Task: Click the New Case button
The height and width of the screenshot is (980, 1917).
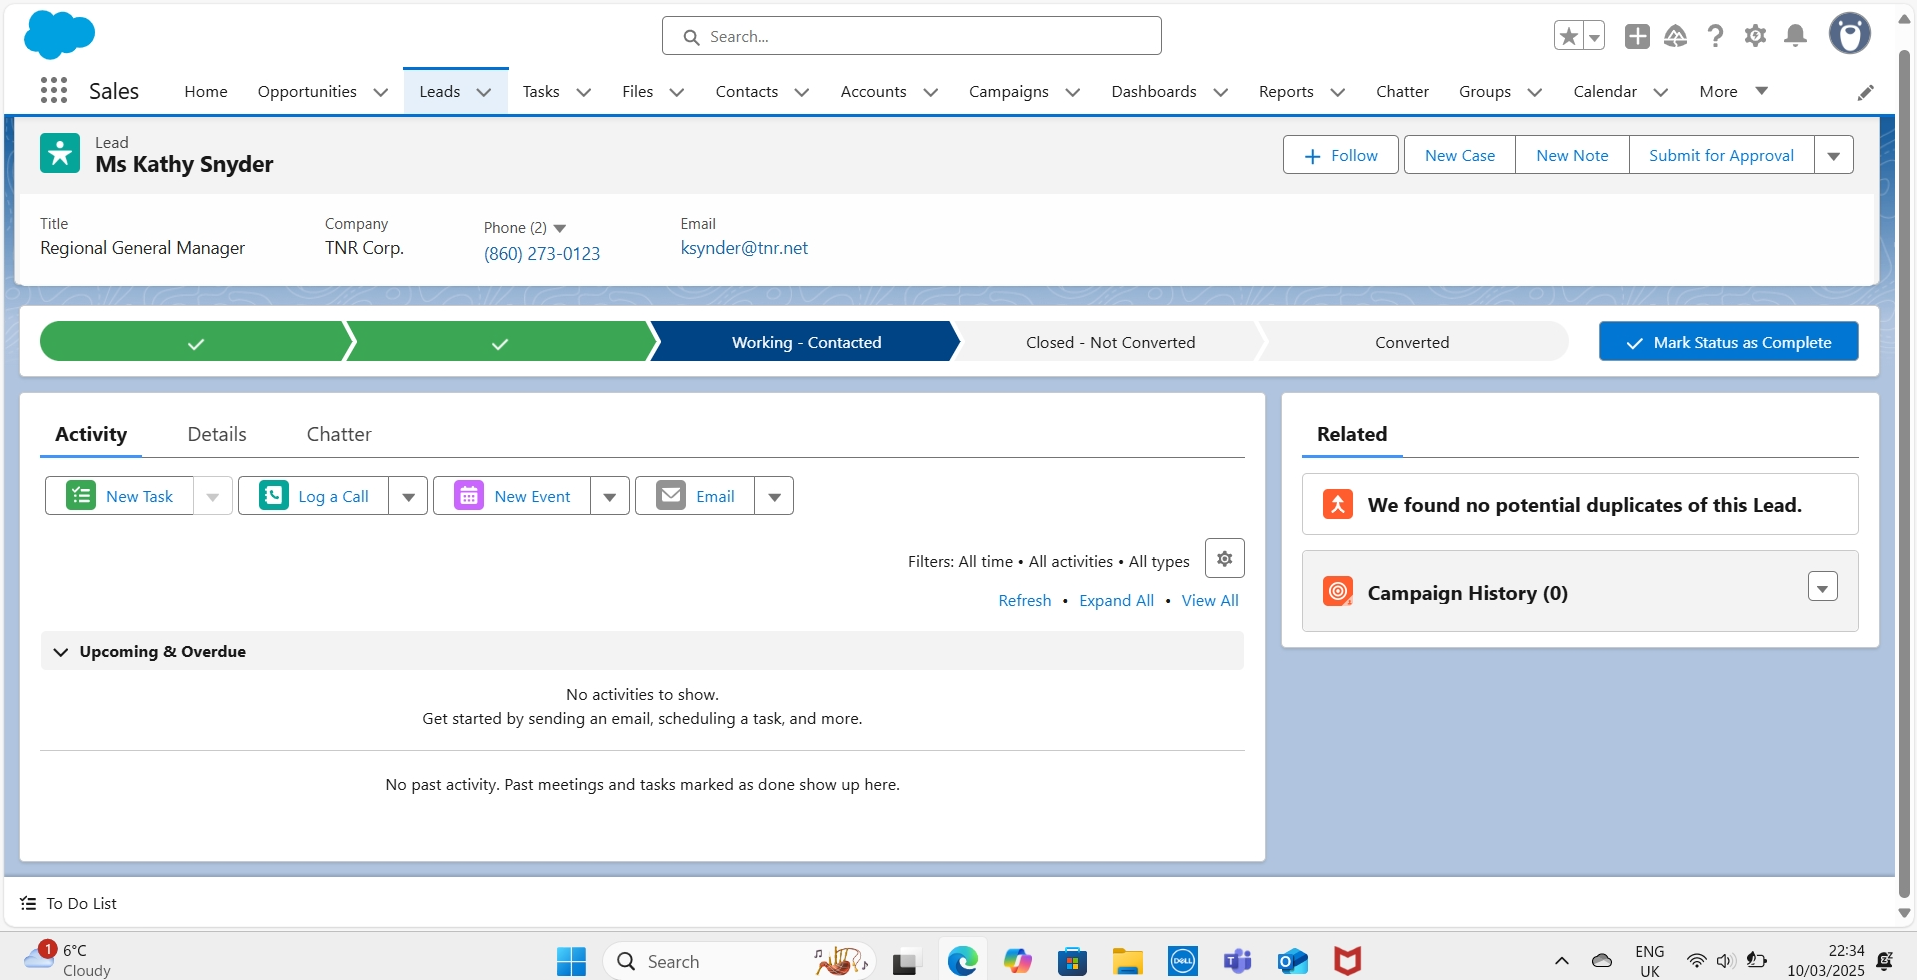Action: click(x=1458, y=154)
